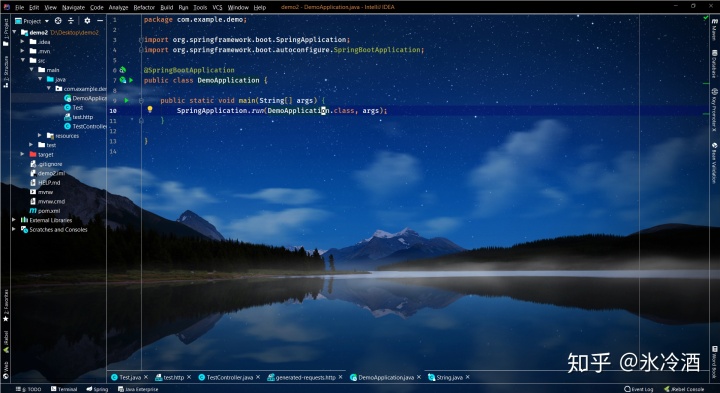Switch to the String.java editor tab

click(x=449, y=377)
